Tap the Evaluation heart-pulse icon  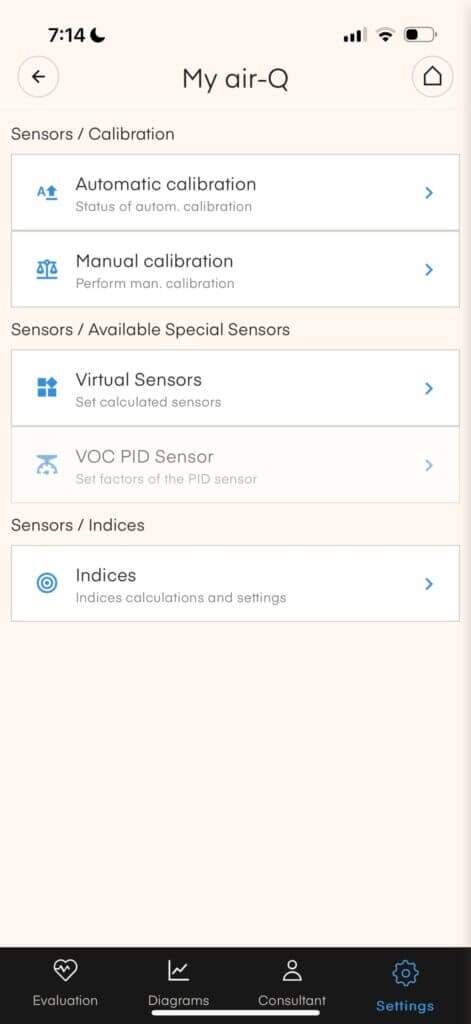coord(65,971)
